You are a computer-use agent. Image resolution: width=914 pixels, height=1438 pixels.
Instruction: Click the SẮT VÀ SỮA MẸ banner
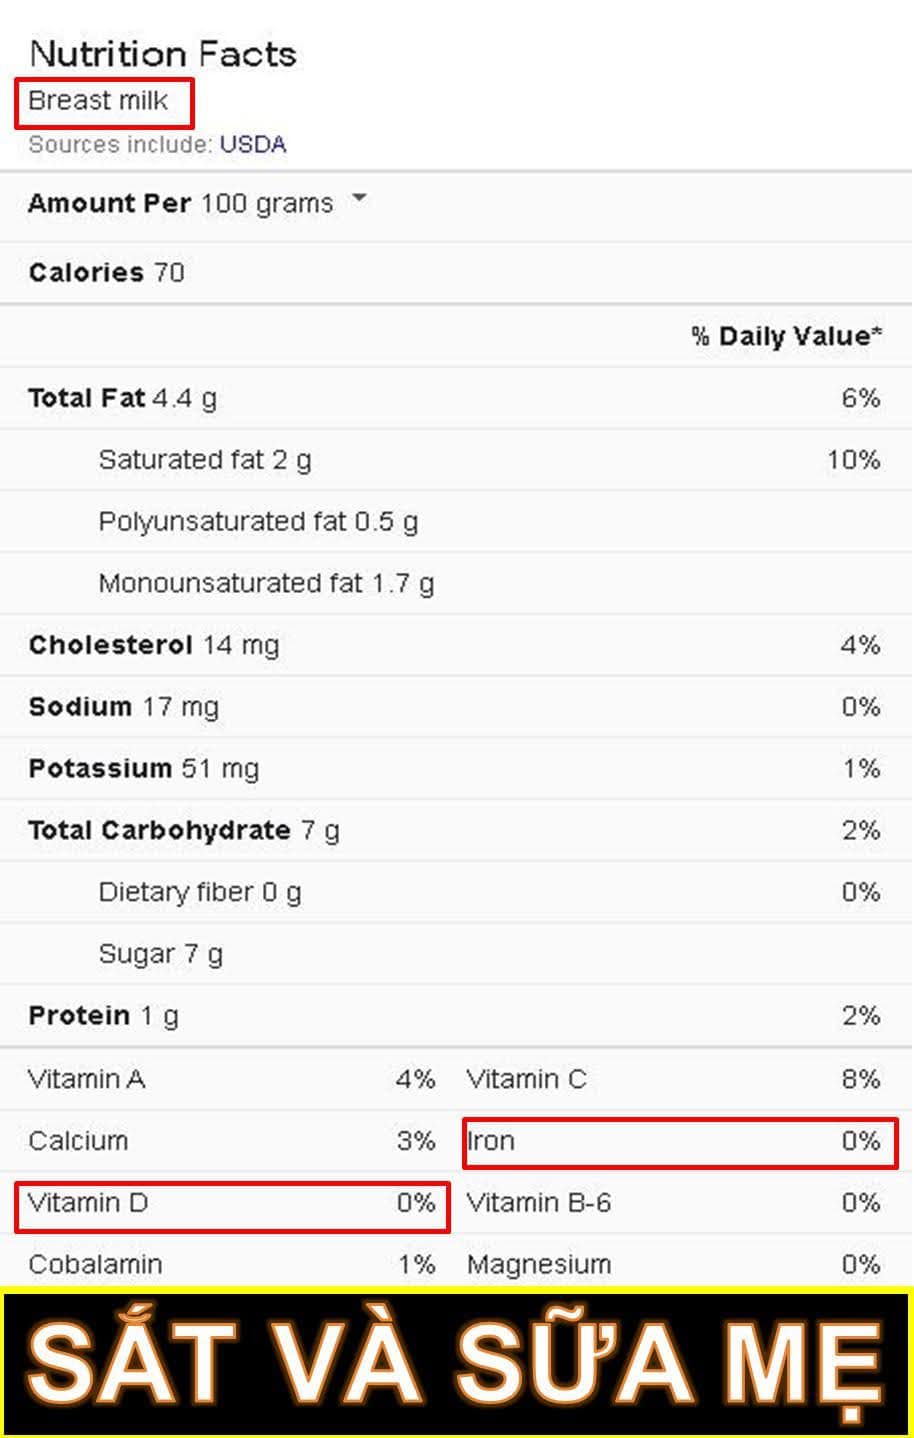click(456, 1363)
